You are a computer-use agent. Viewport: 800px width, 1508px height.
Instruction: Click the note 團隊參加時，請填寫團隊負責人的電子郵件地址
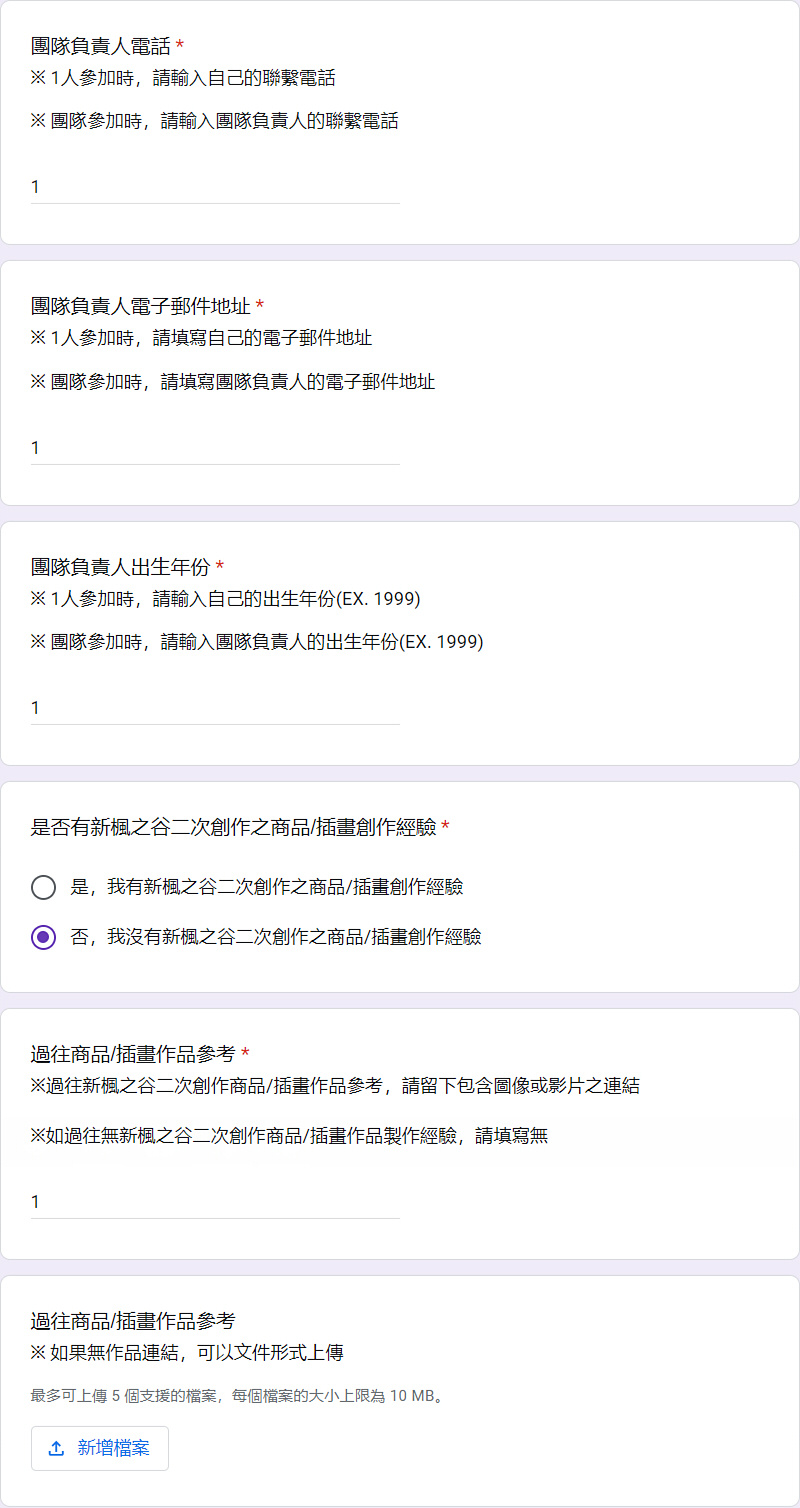tap(233, 382)
